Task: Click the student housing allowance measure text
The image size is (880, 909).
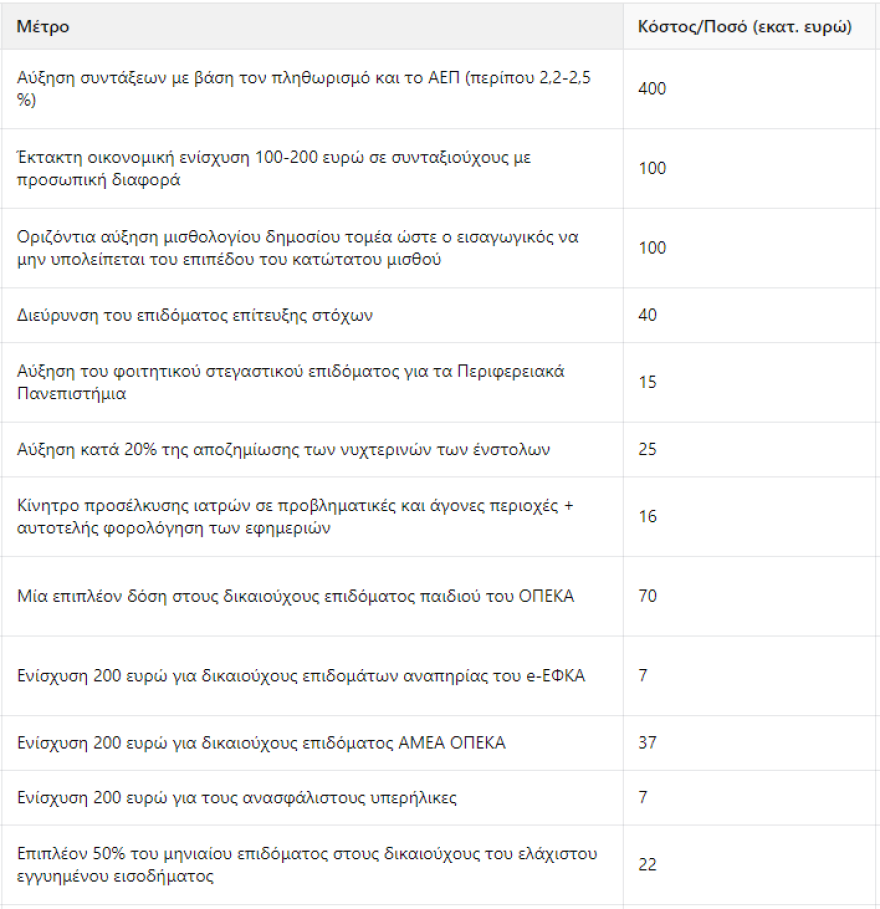Action: click(x=291, y=383)
